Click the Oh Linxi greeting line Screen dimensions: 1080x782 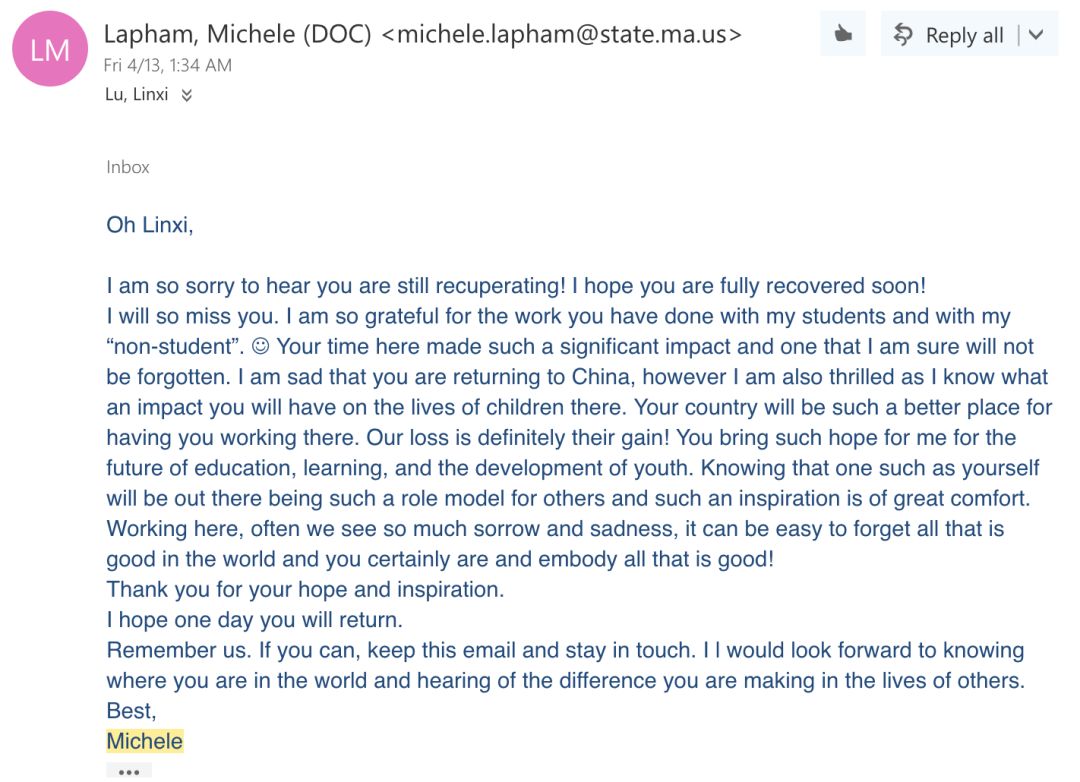coord(149,225)
